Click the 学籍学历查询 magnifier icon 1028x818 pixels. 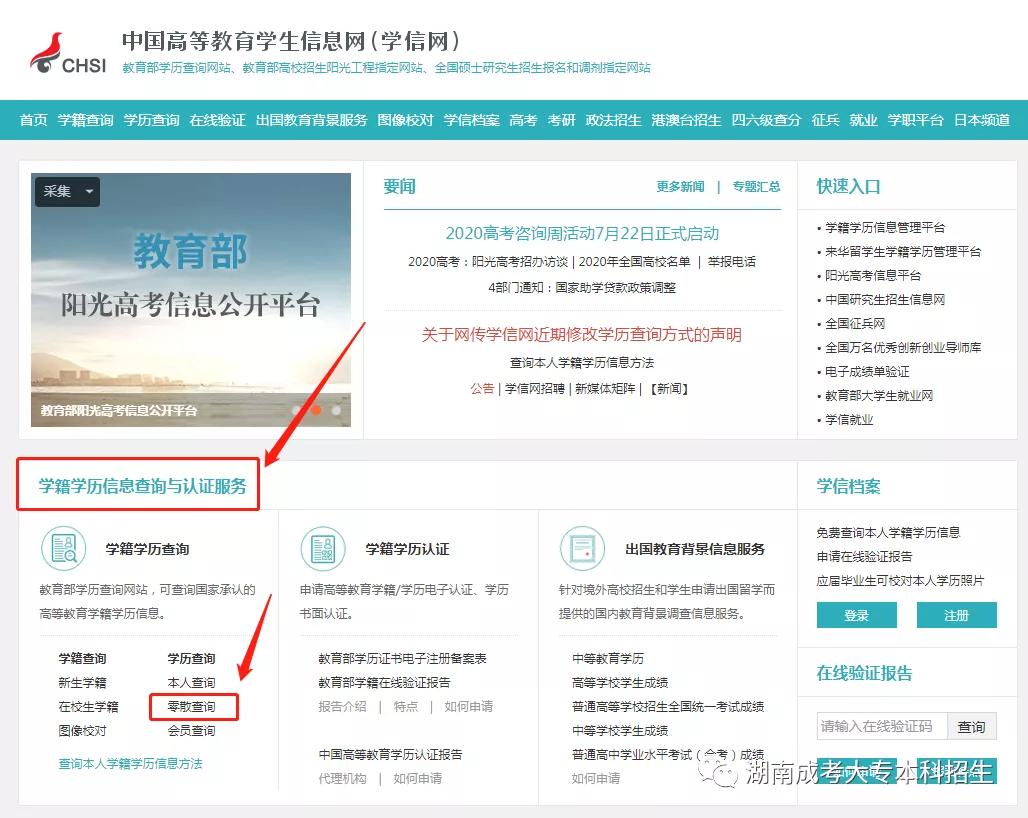tap(63, 548)
